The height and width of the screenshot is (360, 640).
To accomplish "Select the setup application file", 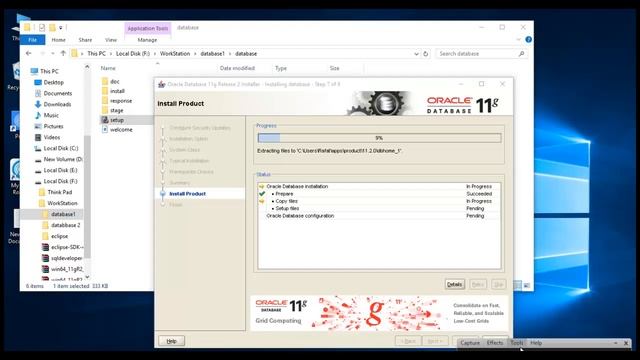I will [x=117, y=120].
